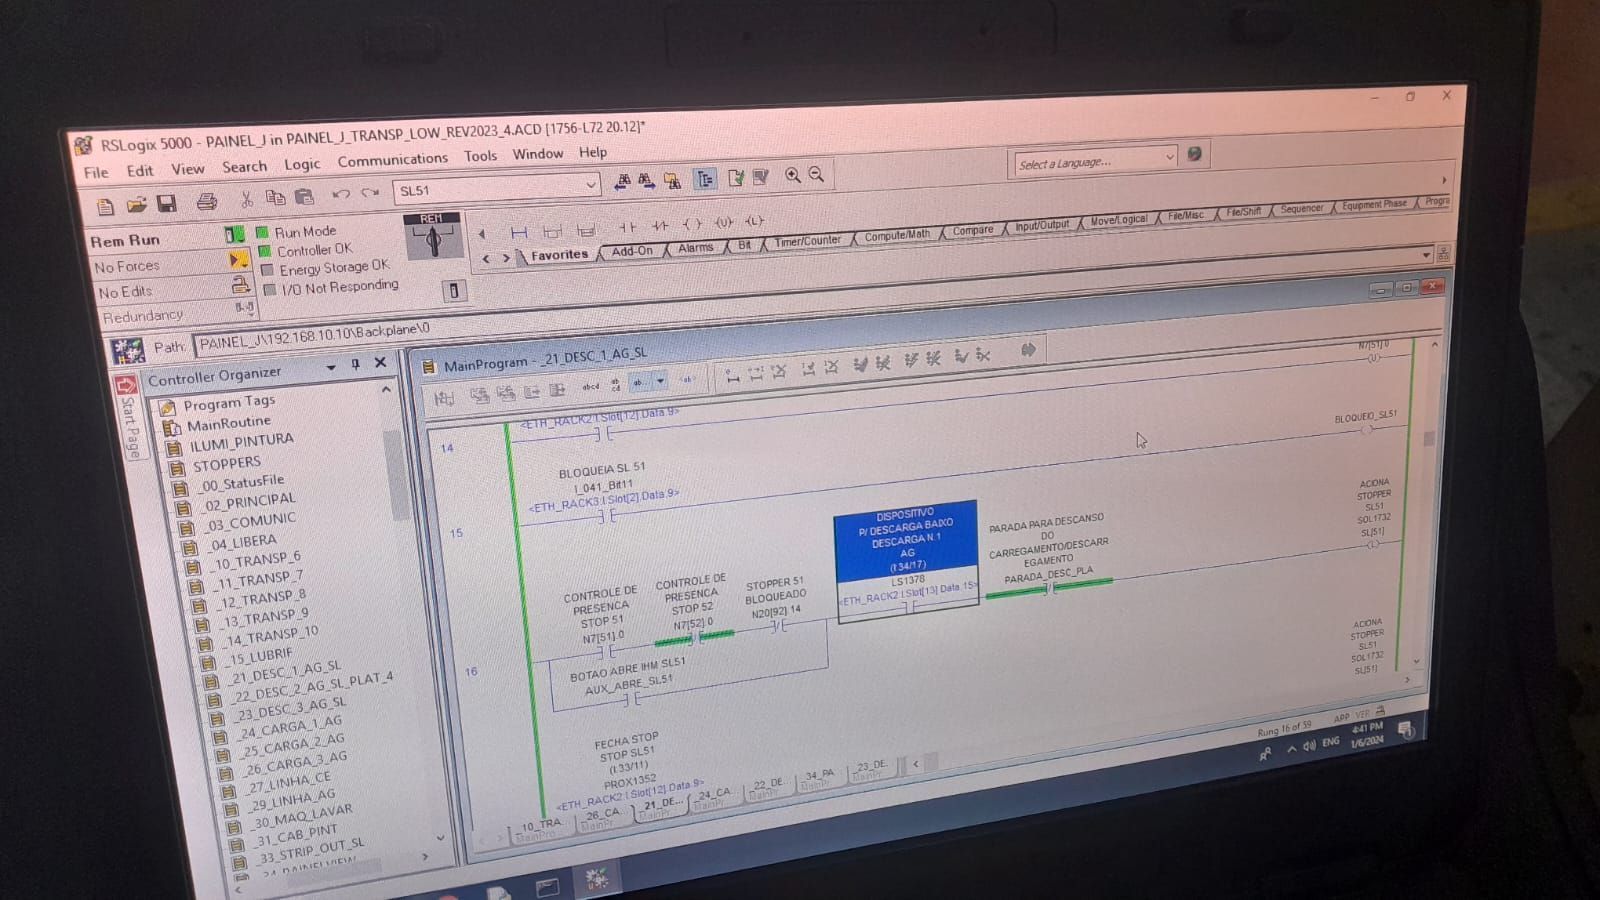
Task: Open the _22_DESC_2_AG_SL_PLAT_4 routine
Action: coord(311,686)
